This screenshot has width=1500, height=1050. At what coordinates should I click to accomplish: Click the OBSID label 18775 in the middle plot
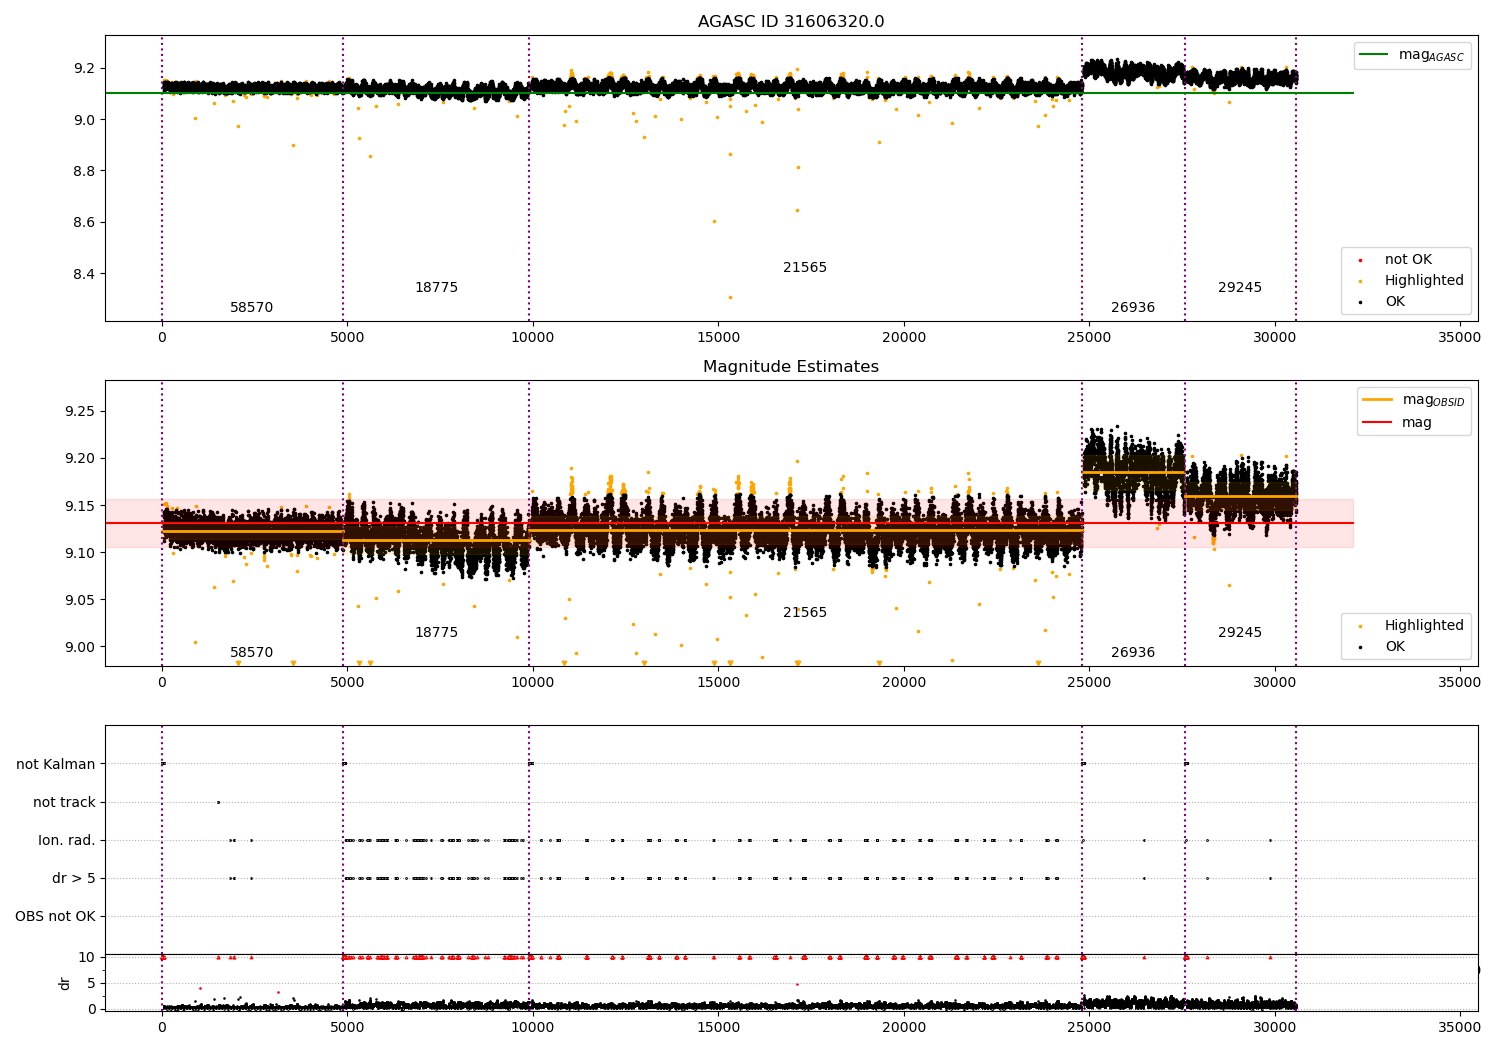(437, 633)
